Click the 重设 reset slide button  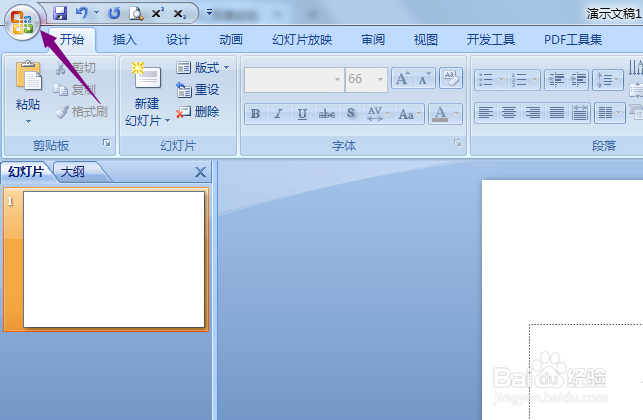pyautogui.click(x=198, y=89)
